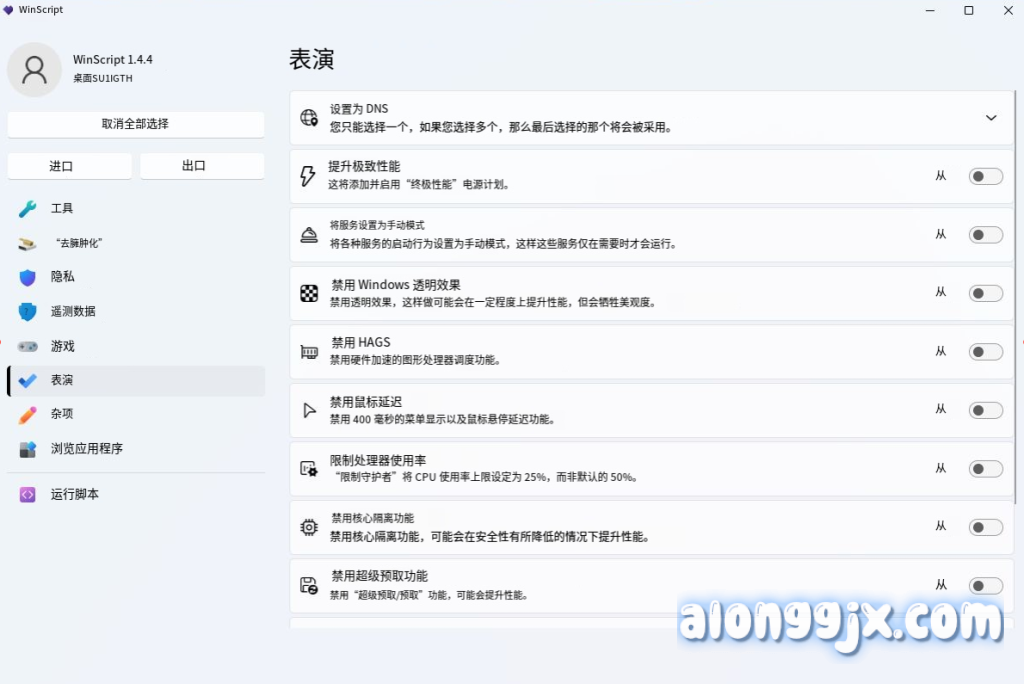Viewport: 1024px width, 684px height.
Task: Expand the 设置为 DNS chevron
Action: click(x=991, y=118)
